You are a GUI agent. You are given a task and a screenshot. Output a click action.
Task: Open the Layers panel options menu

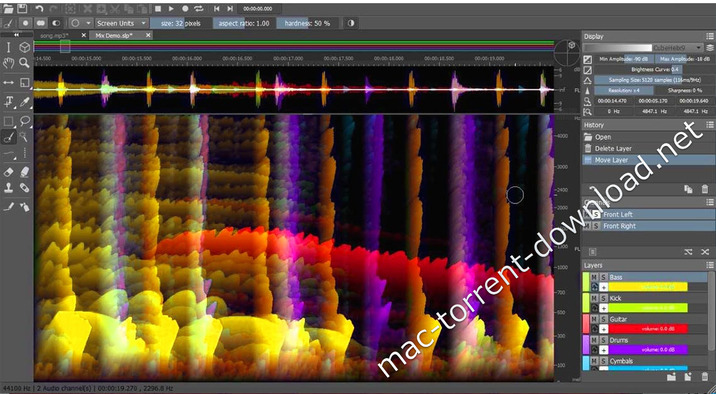click(x=710, y=265)
